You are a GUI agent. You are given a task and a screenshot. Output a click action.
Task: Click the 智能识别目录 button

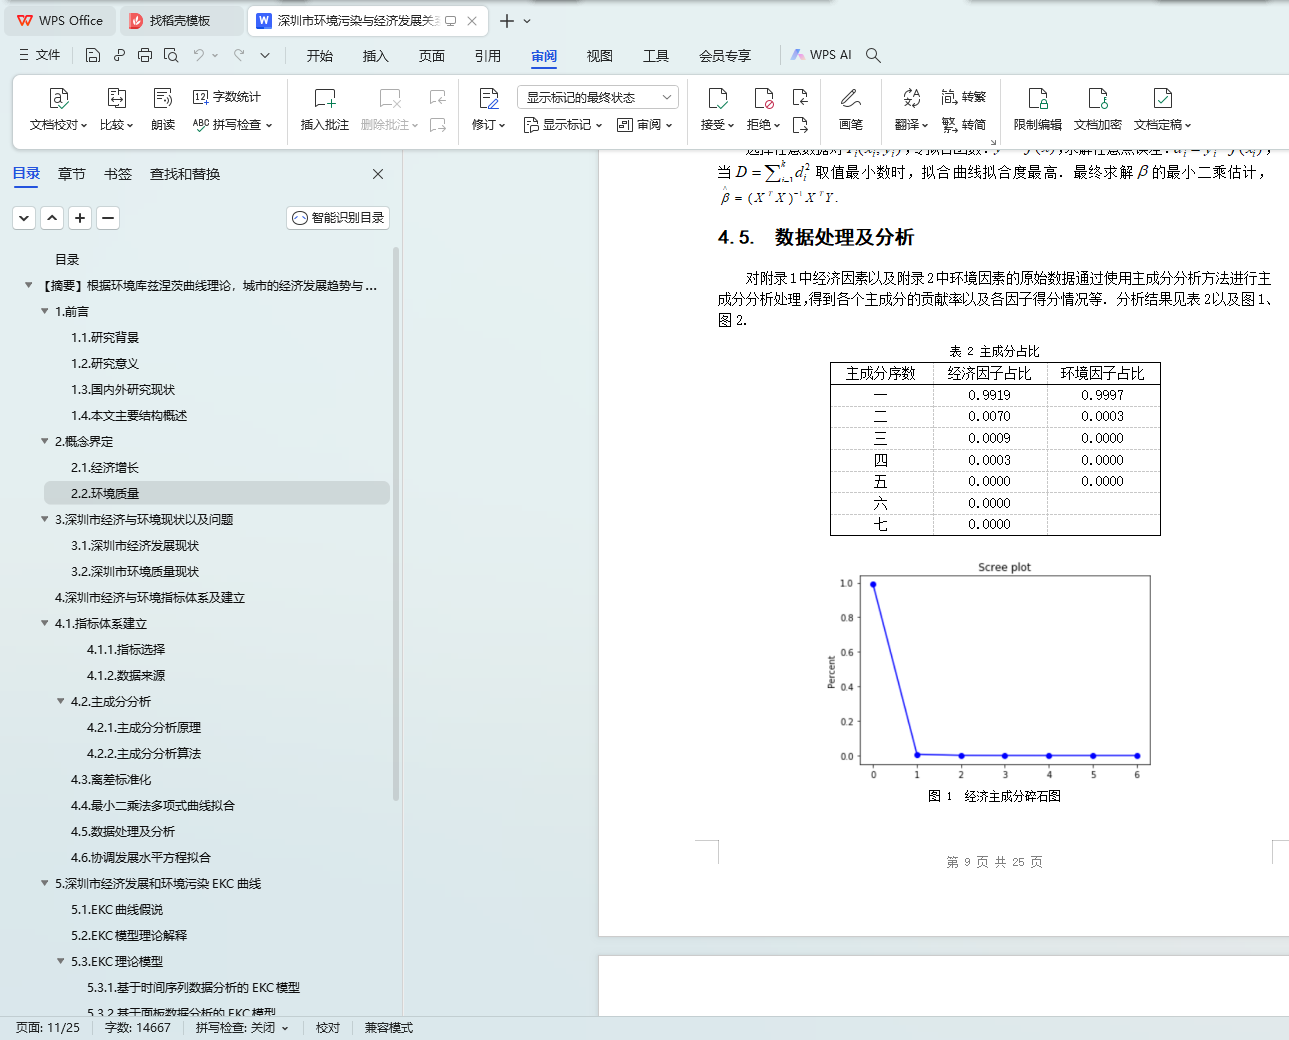tap(338, 218)
